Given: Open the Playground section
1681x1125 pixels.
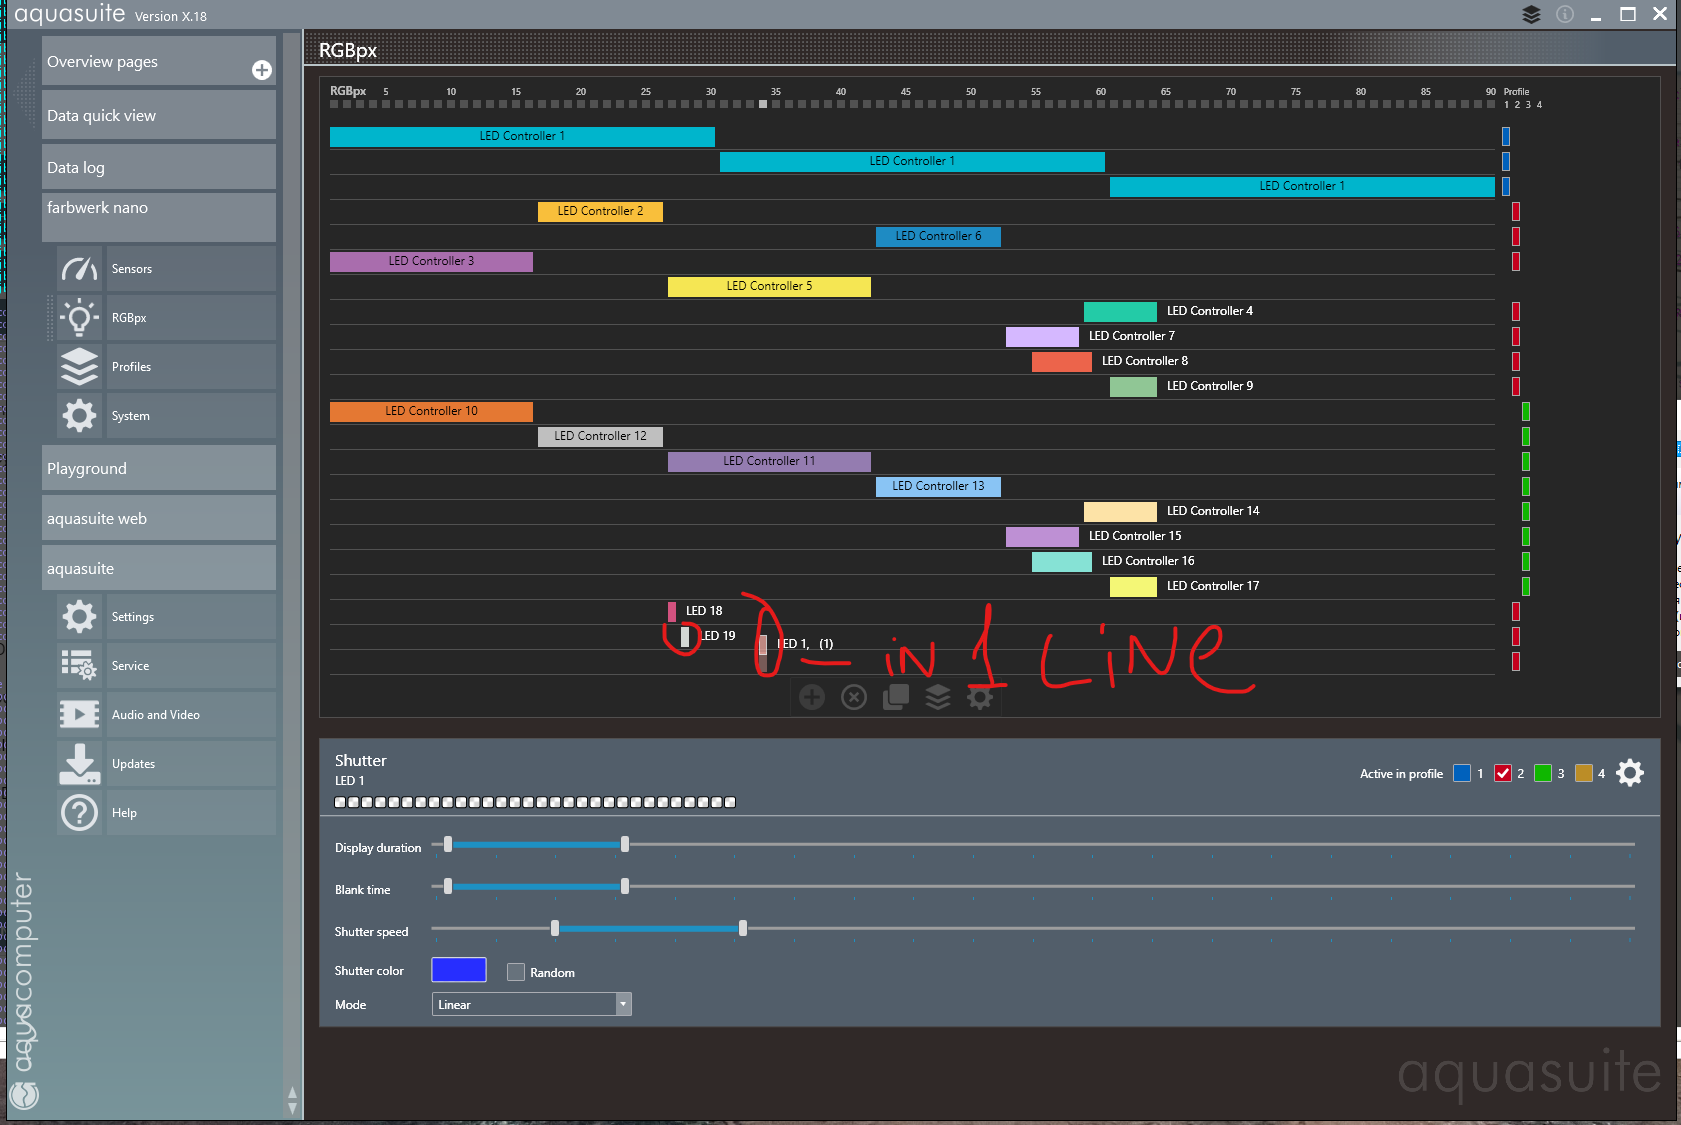Looking at the screenshot, I should pyautogui.click(x=159, y=468).
